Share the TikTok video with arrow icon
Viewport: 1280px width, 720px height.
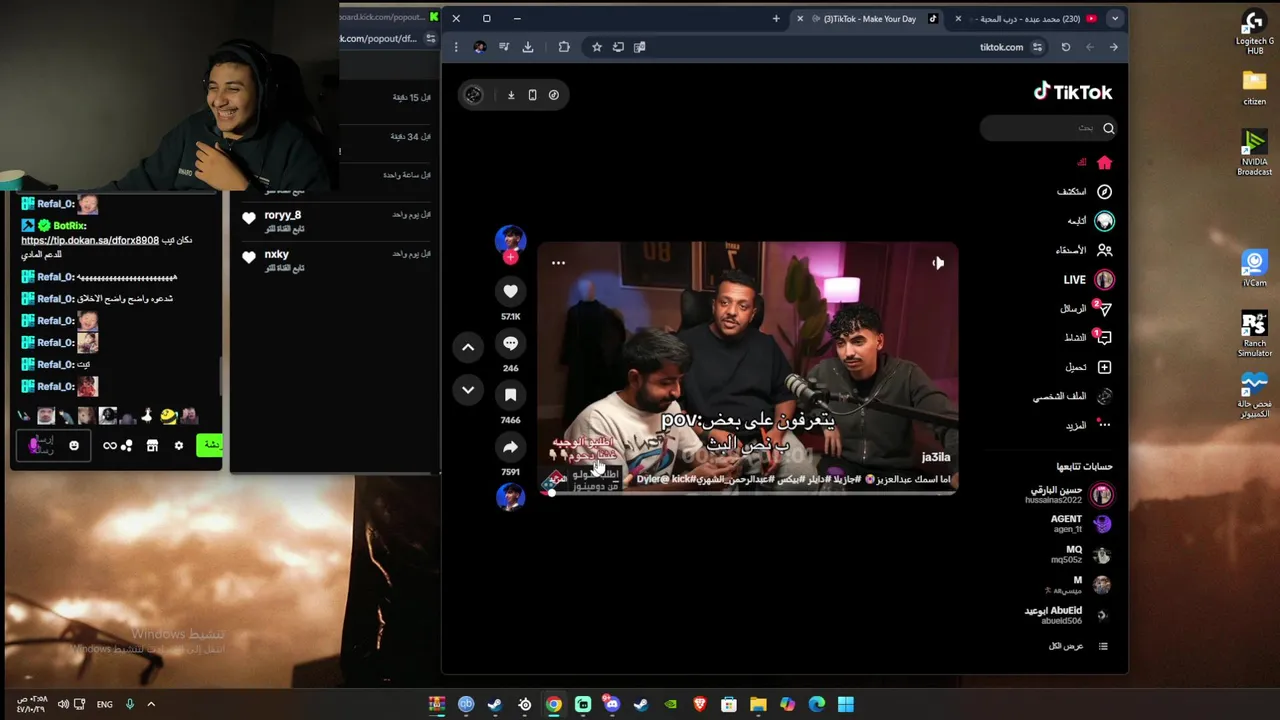(510, 447)
